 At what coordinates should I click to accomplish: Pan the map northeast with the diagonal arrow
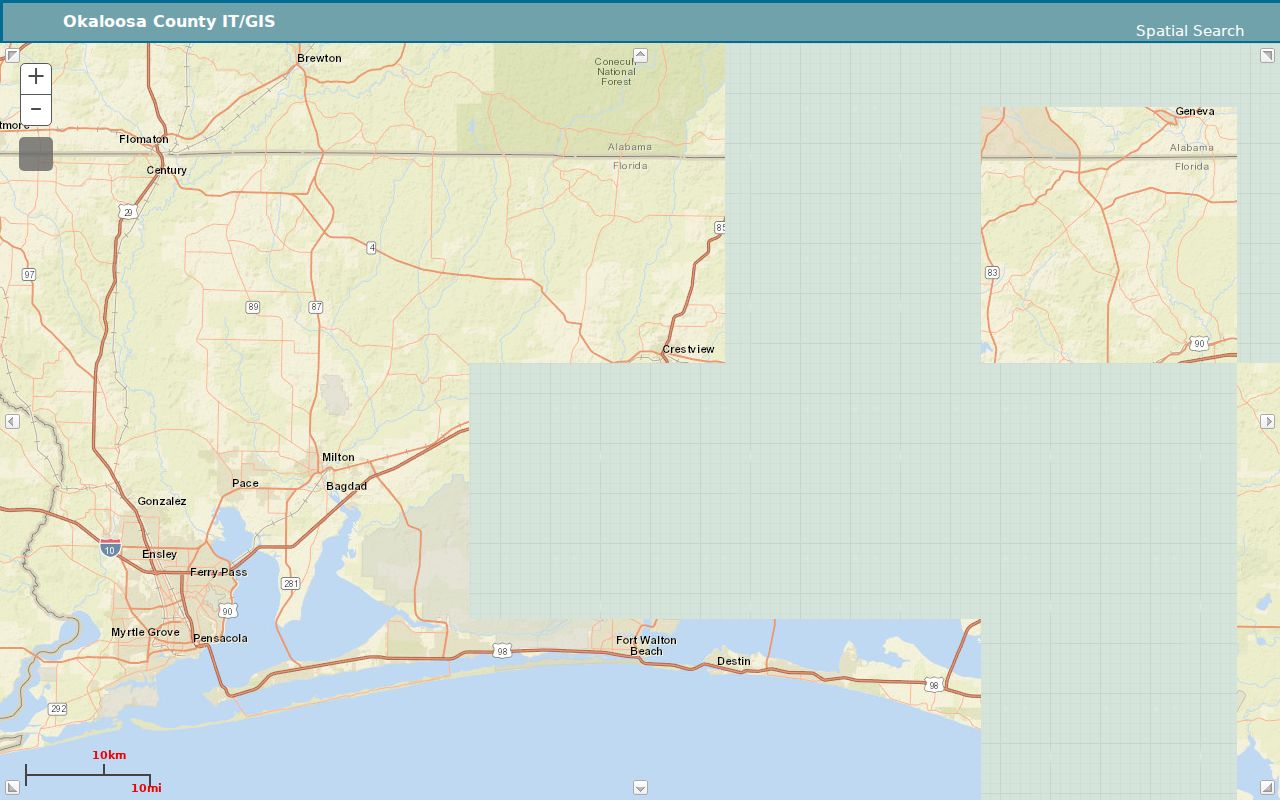(1267, 55)
